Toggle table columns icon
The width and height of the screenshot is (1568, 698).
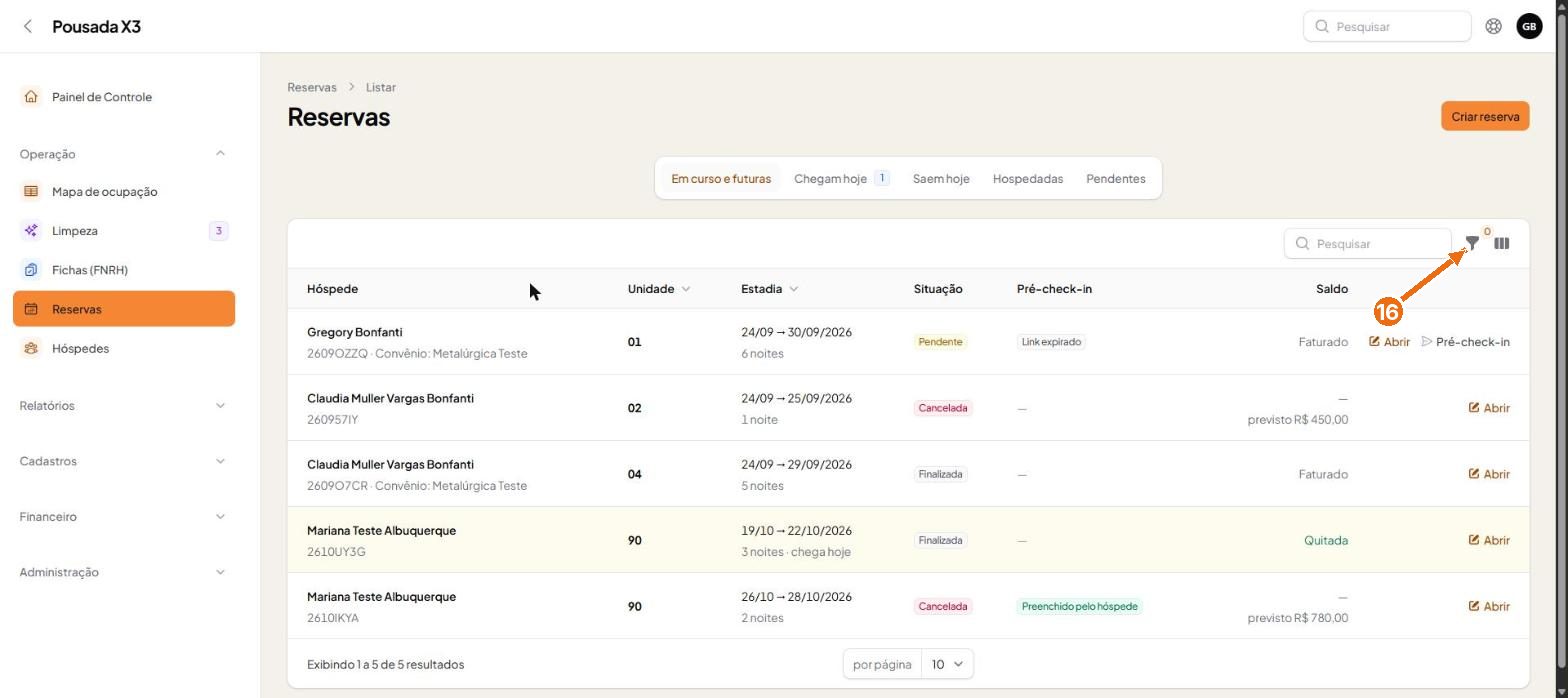tap(1501, 243)
